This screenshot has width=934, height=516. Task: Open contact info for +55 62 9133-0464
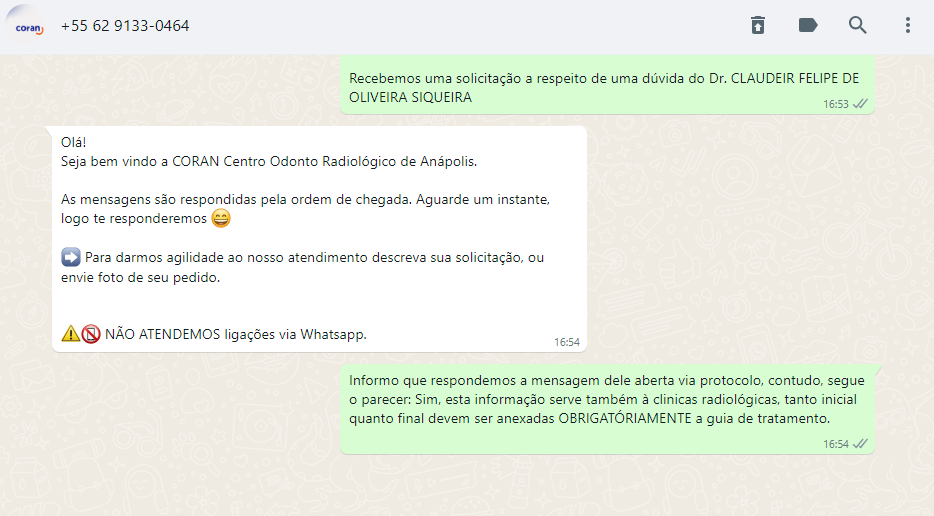tap(124, 26)
